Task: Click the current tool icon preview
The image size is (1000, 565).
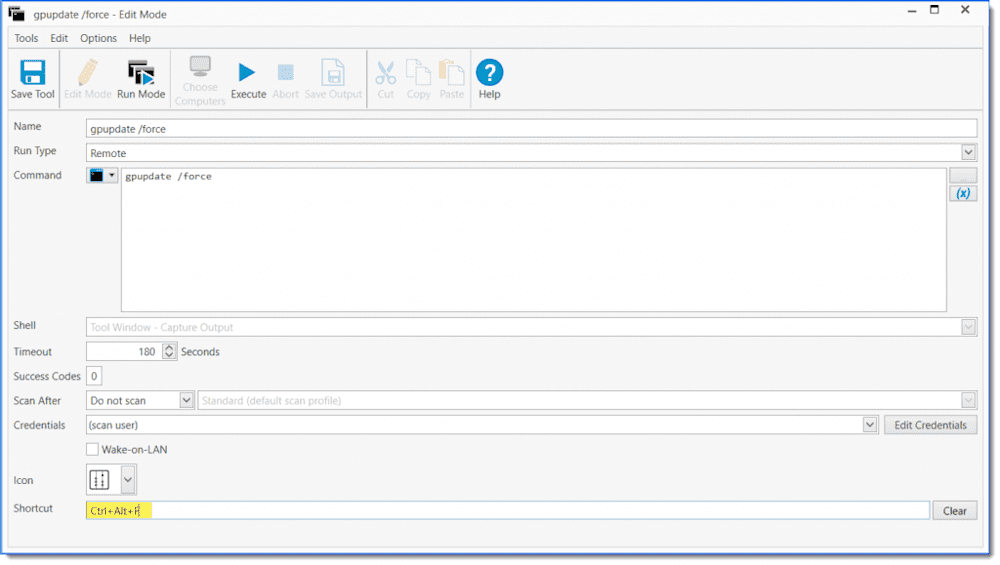Action: tap(100, 480)
